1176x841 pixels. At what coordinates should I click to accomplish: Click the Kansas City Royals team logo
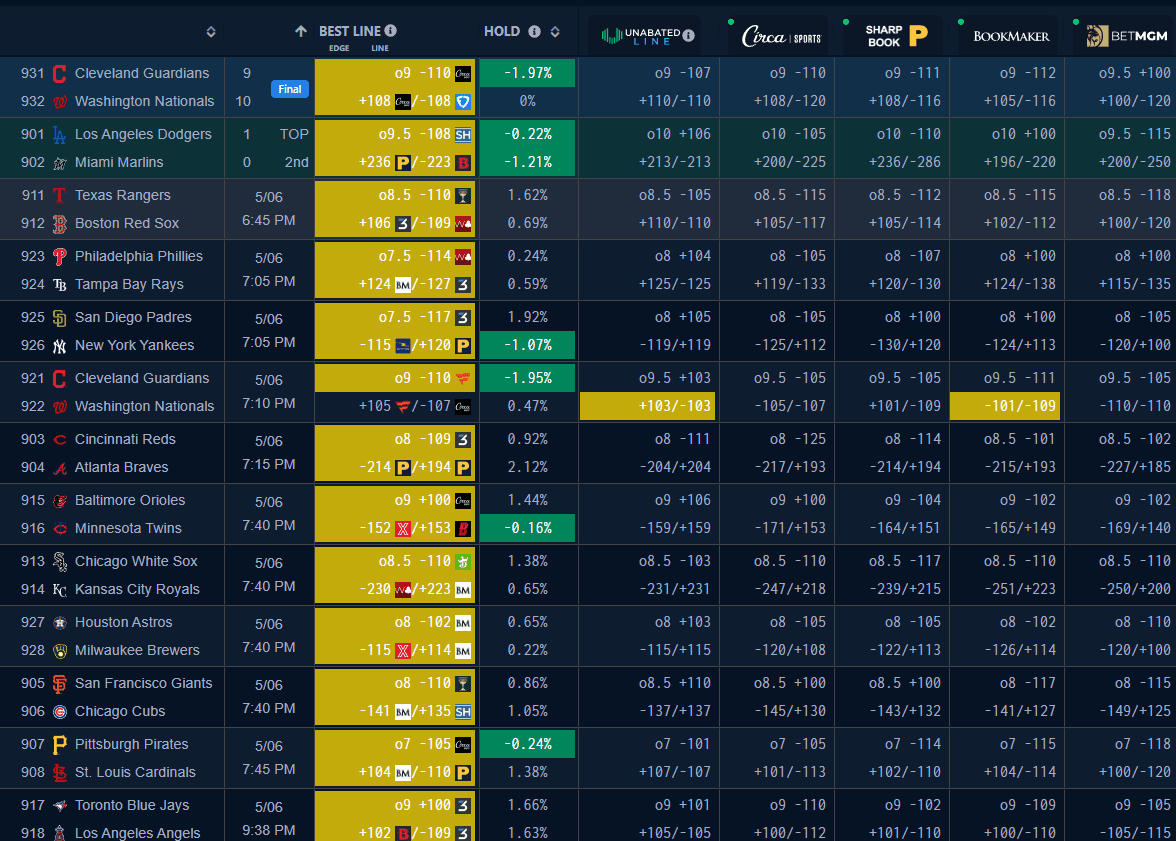click(60, 590)
